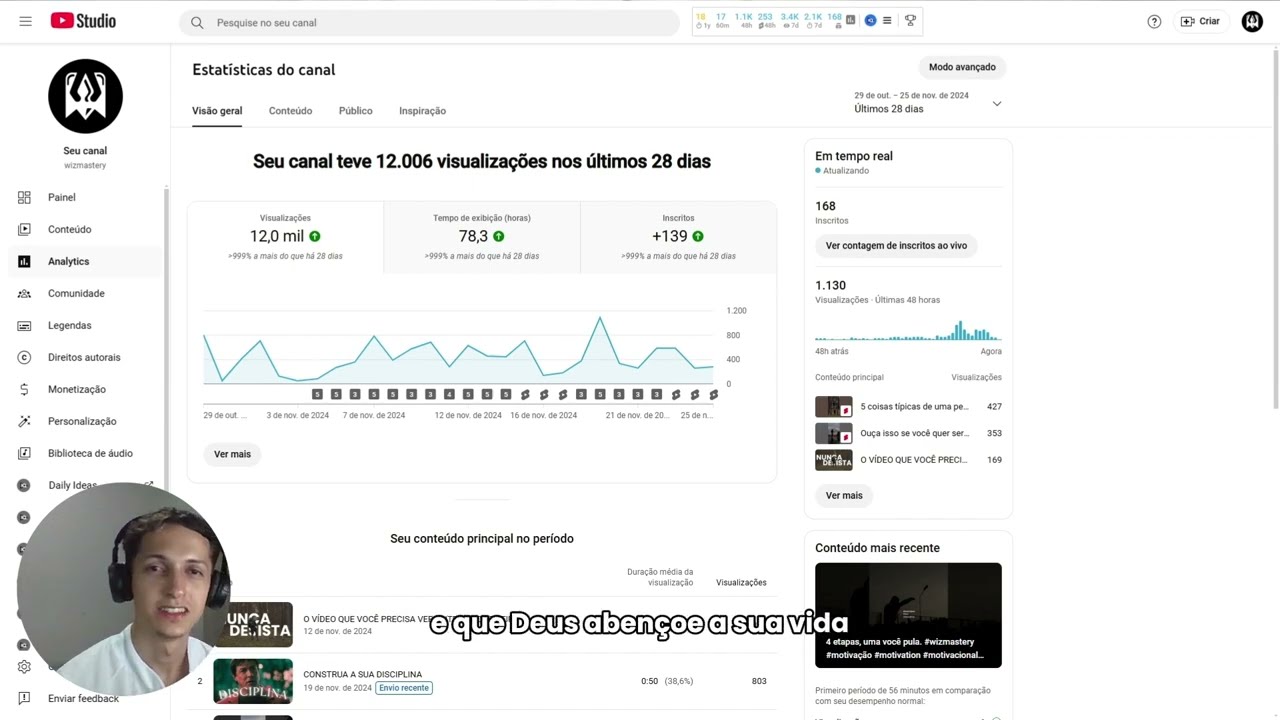Image resolution: width=1280 pixels, height=720 pixels.
Task: Select the Visualizações metric card
Action: 285,237
